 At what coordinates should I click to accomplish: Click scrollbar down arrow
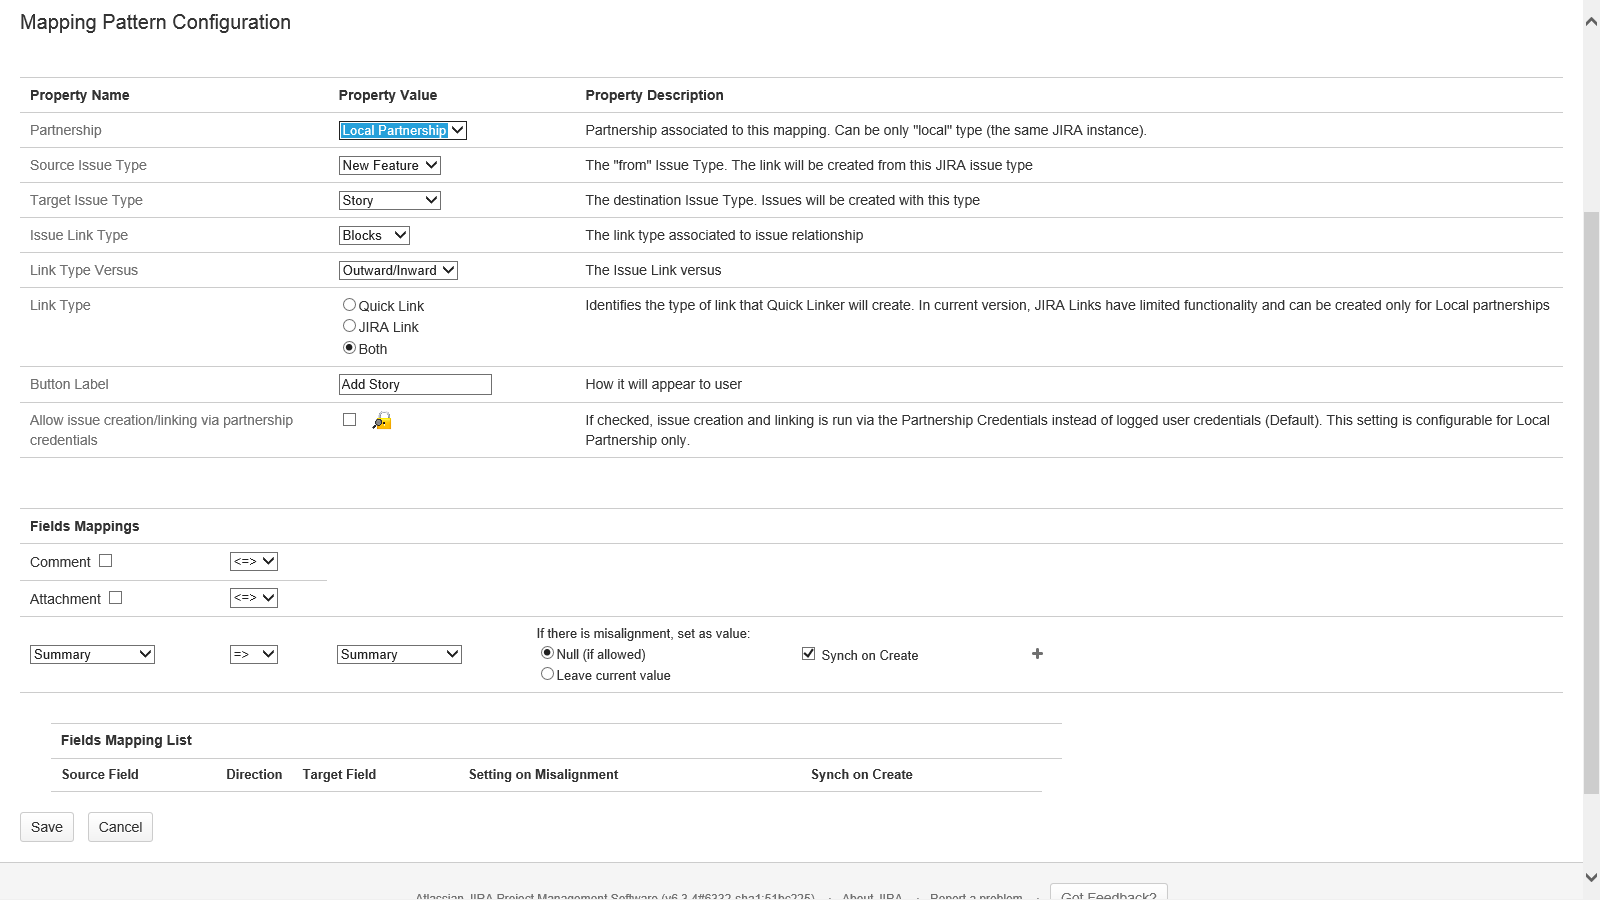point(1591,877)
